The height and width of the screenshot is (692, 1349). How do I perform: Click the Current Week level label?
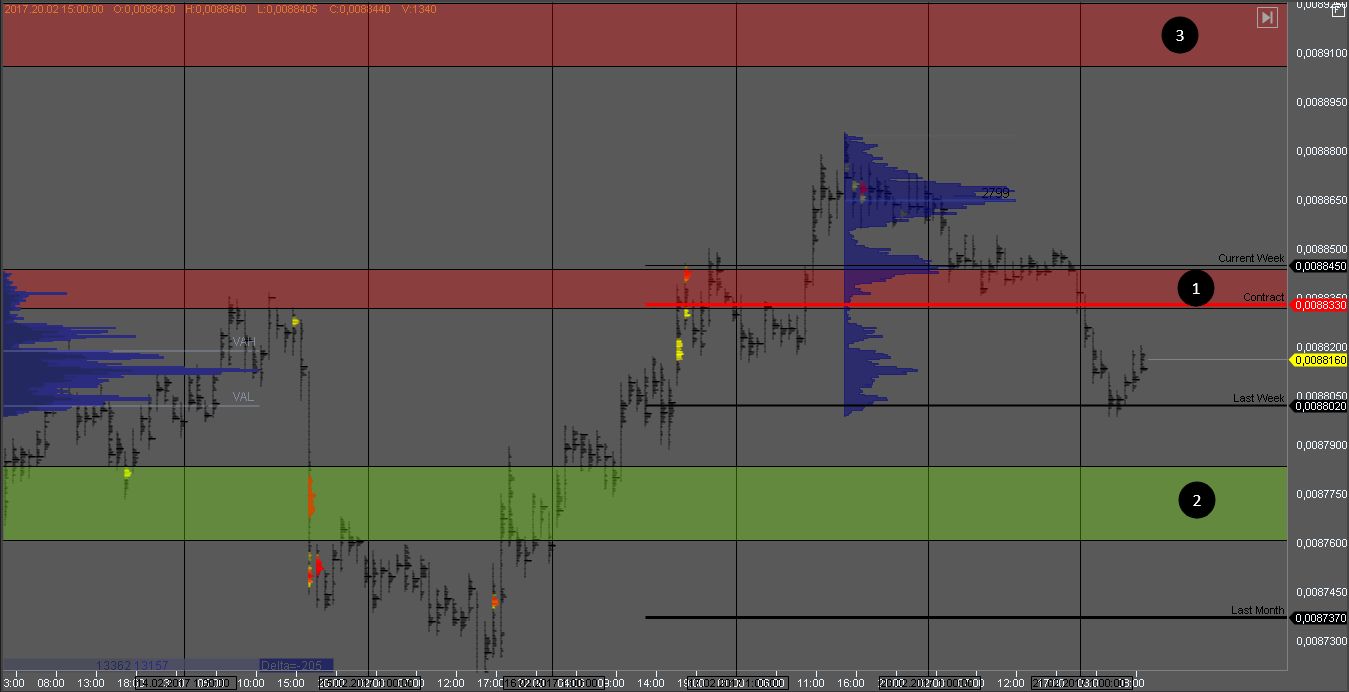[x=1250, y=258]
